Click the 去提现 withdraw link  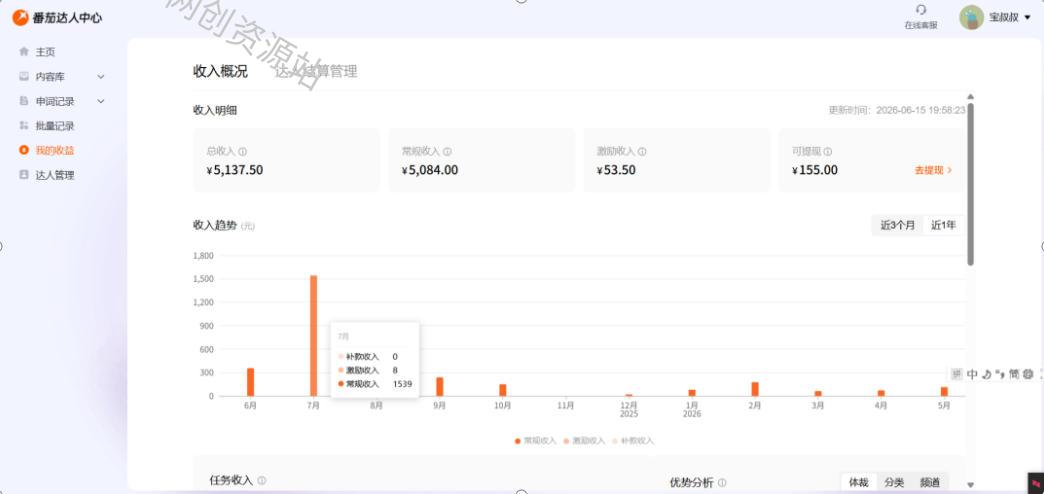click(x=933, y=170)
